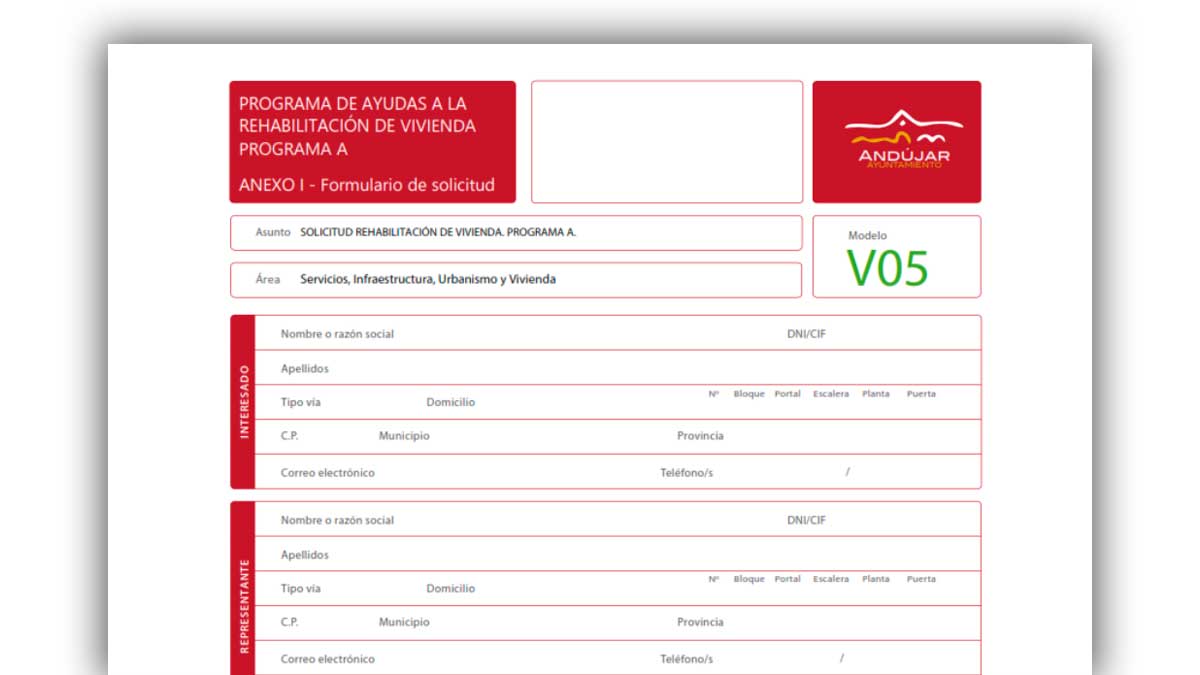The width and height of the screenshot is (1200, 675).
Task: Select the Área field text
Action: point(428,280)
